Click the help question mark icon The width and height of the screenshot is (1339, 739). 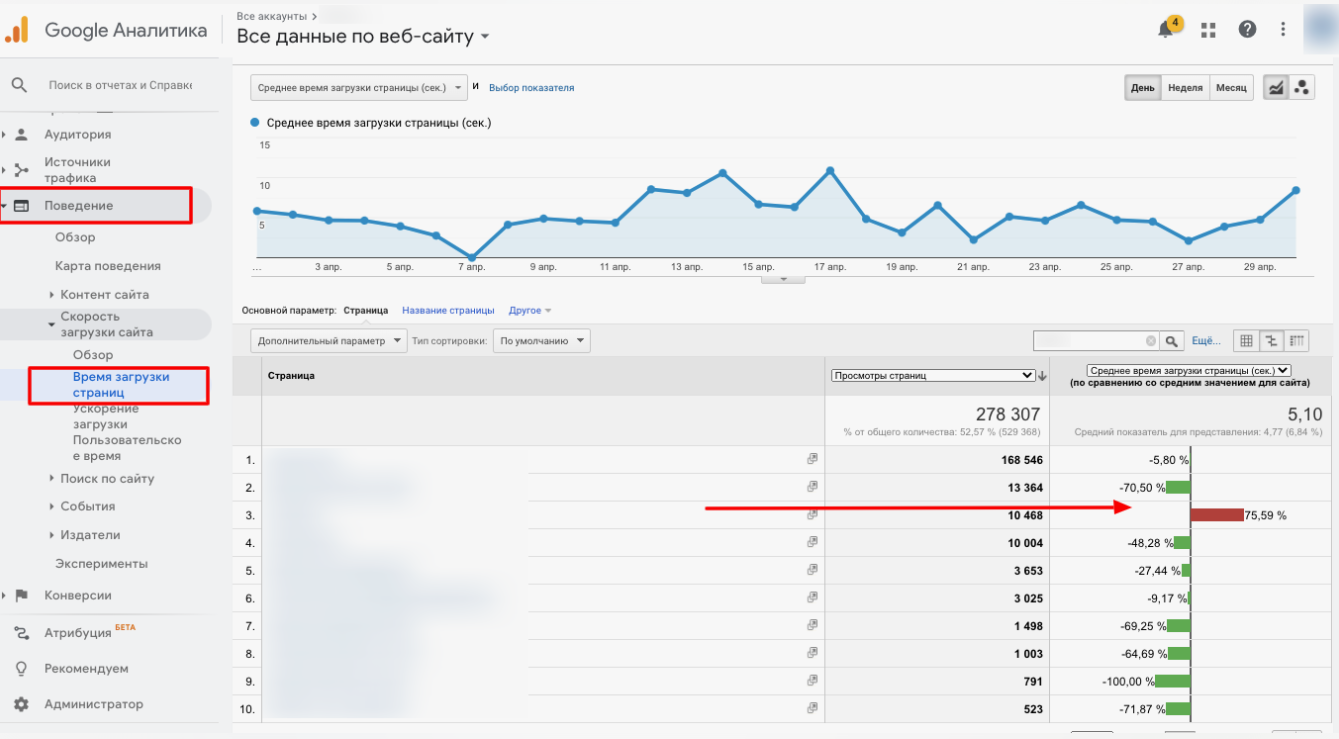1247,30
